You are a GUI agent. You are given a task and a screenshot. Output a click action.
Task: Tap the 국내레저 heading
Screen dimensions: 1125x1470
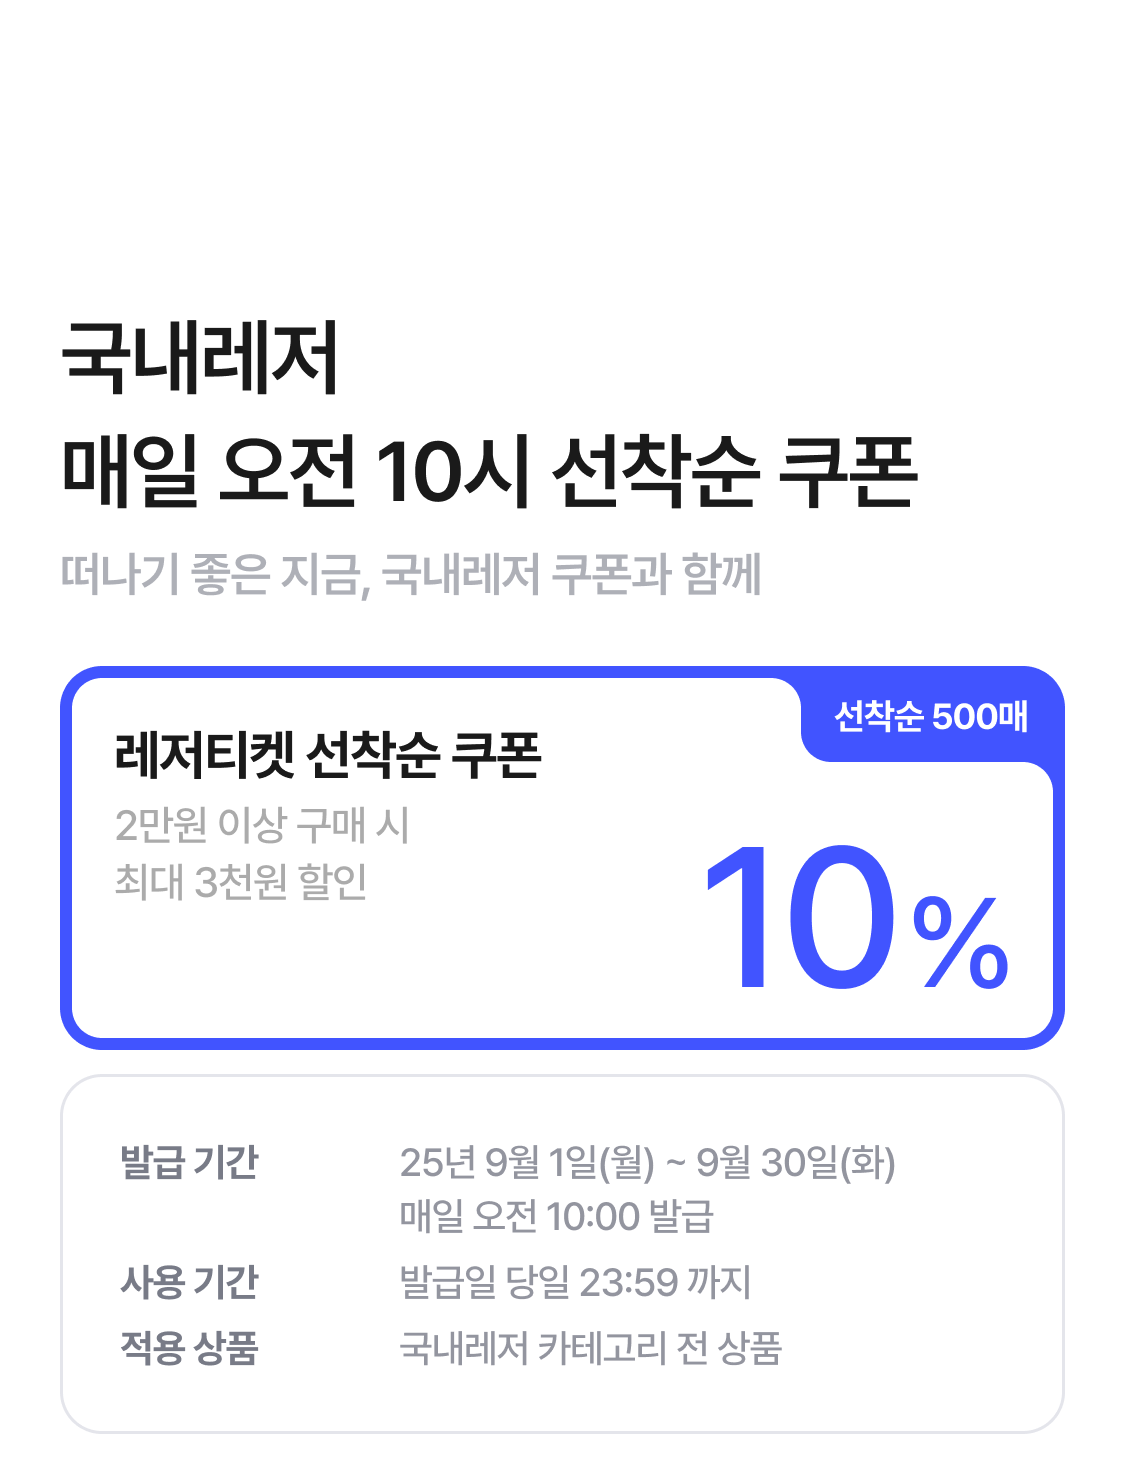coord(200,357)
